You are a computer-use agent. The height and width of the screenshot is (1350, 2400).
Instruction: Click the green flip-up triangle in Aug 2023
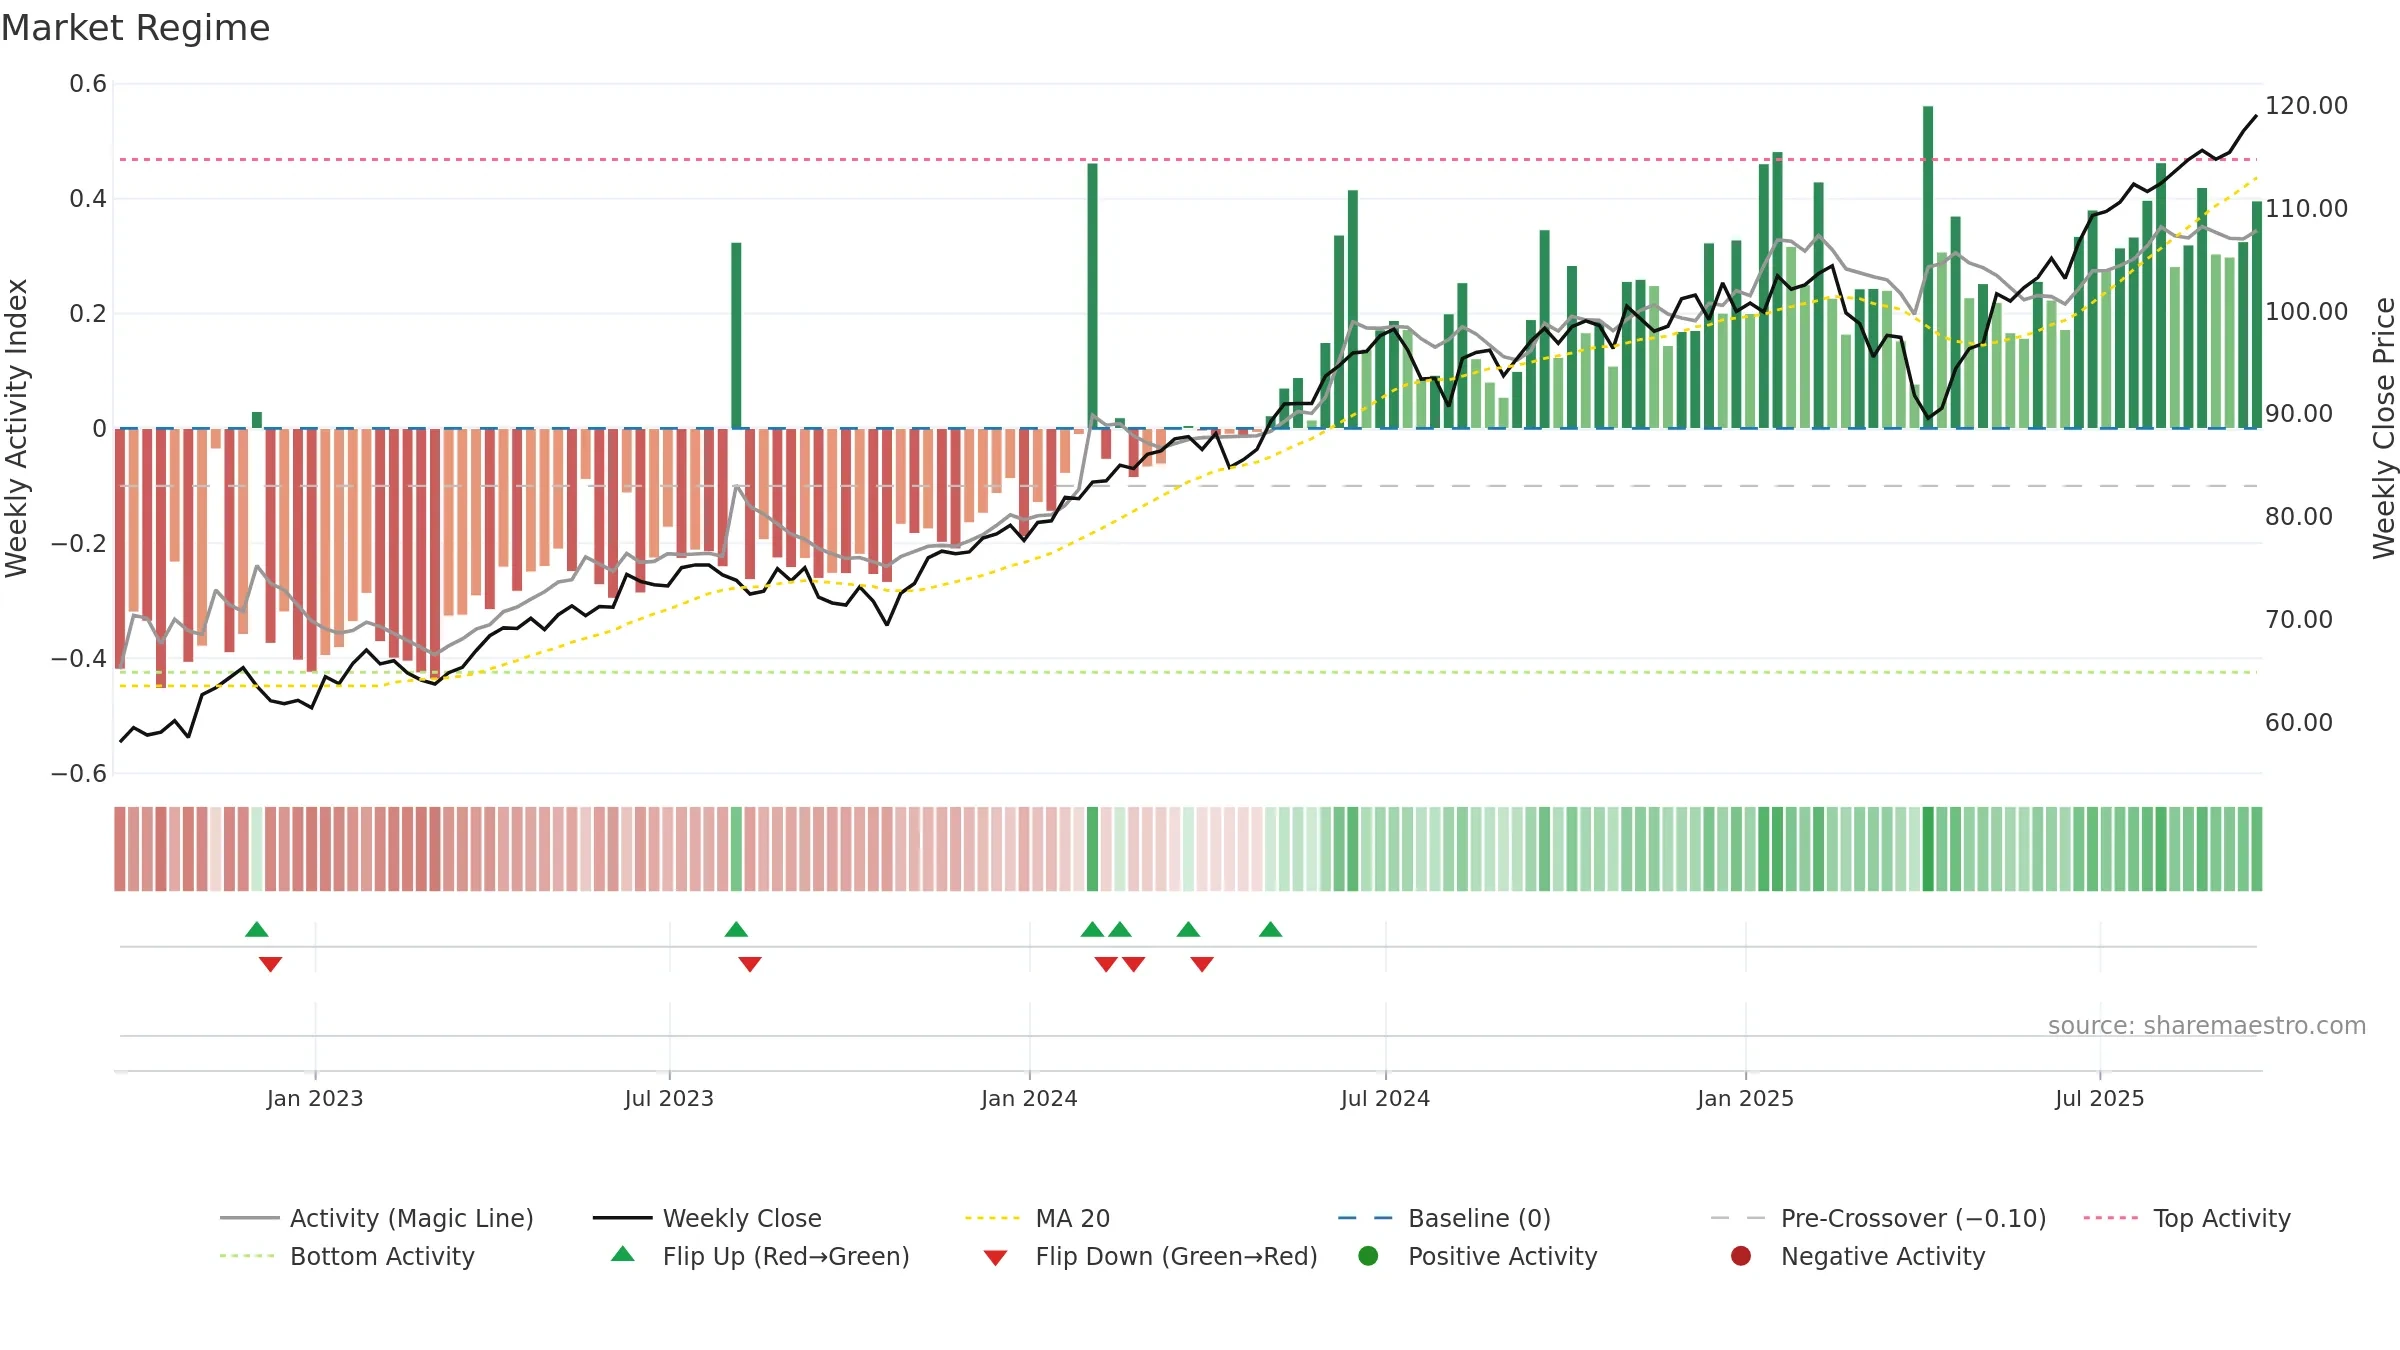tap(736, 930)
